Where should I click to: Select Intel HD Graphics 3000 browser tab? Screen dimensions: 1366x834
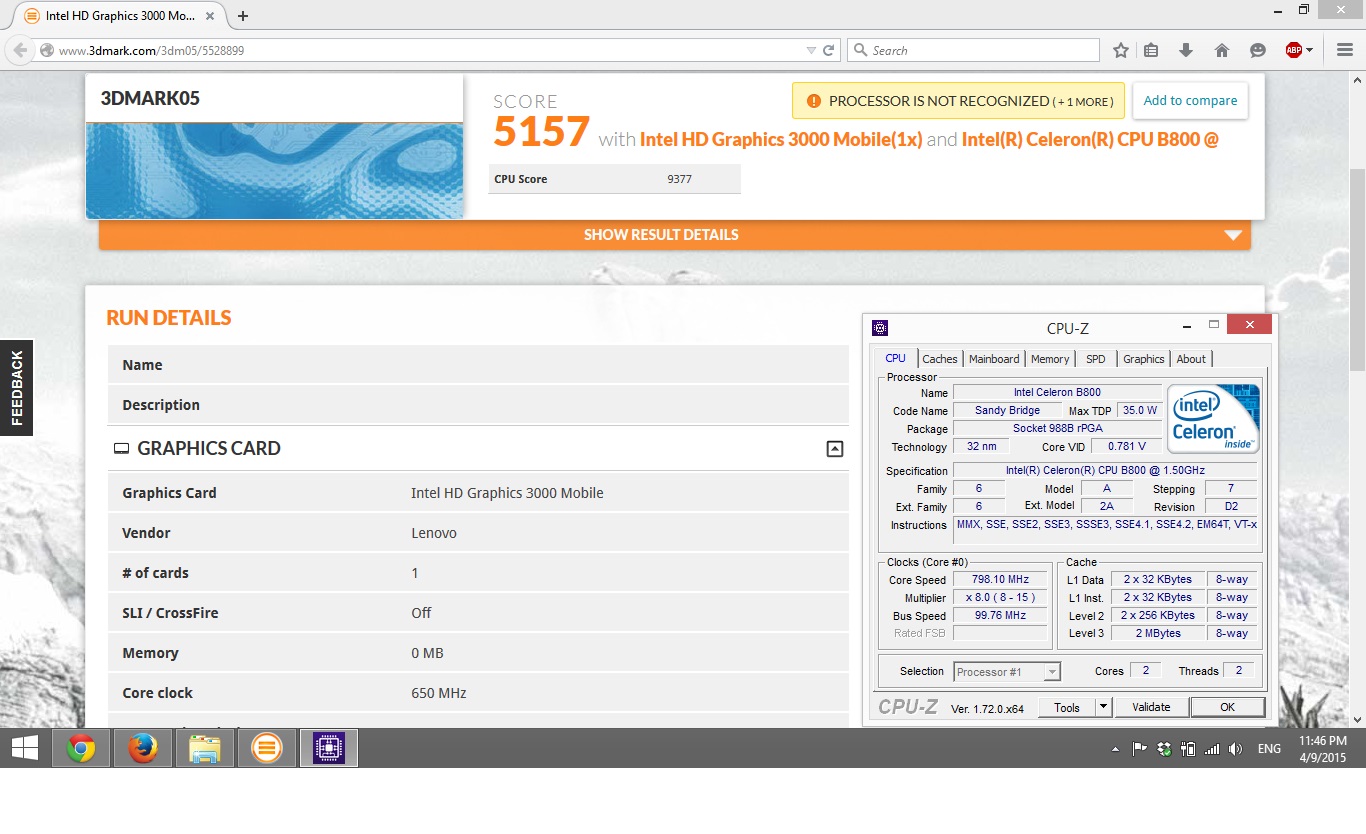click(x=119, y=16)
